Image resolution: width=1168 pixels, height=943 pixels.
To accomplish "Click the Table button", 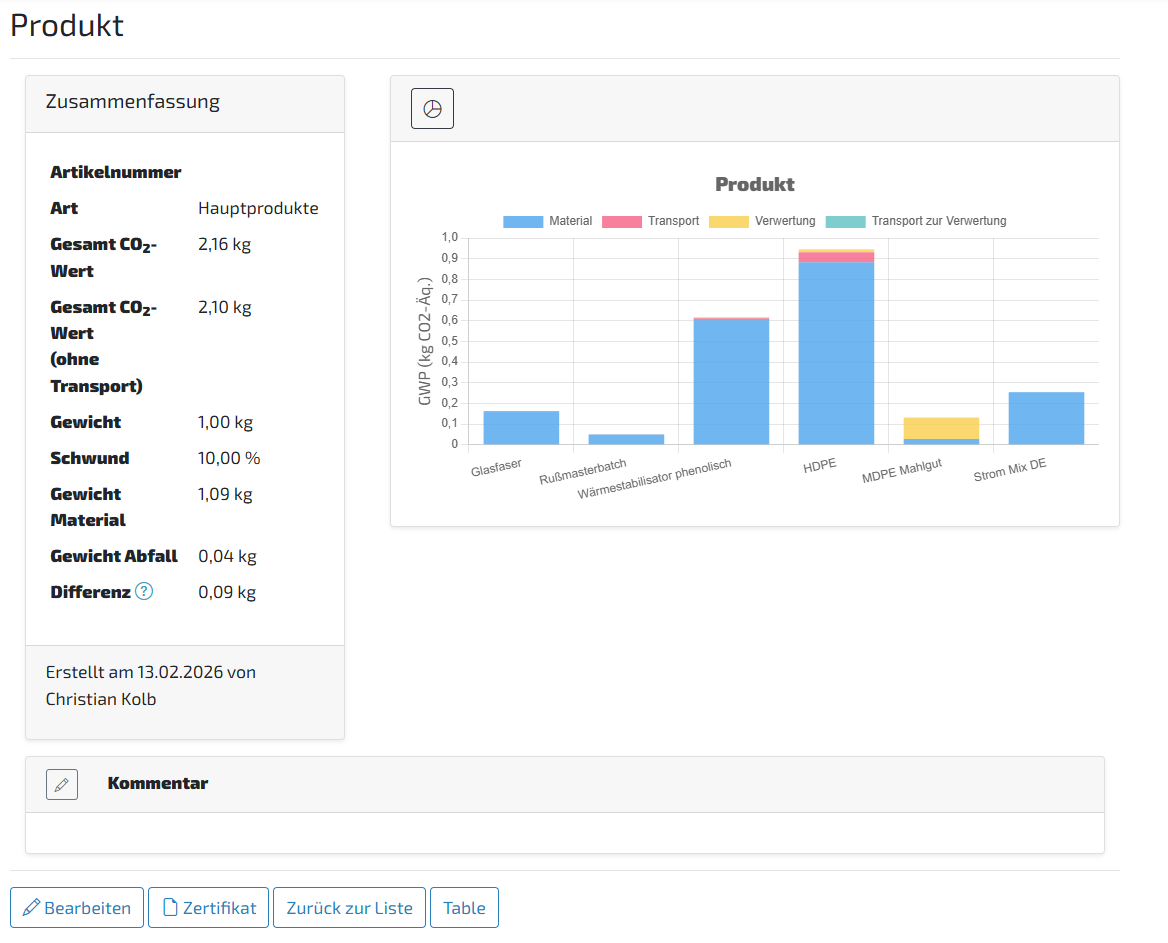I will pos(464,908).
